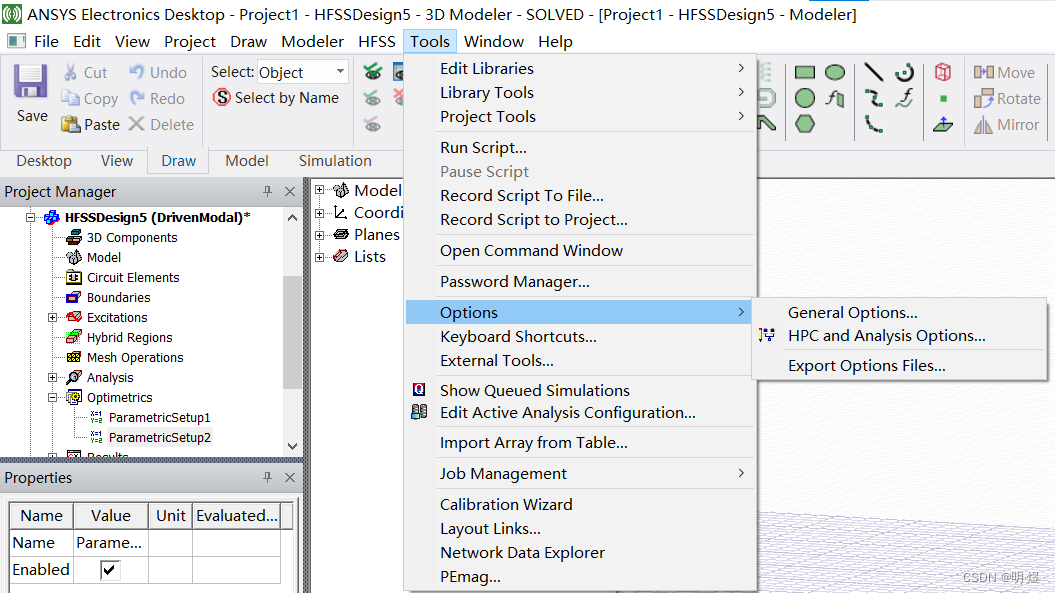The width and height of the screenshot is (1055, 593).
Task: Expand the Coordinate Systems node
Action: (320, 213)
